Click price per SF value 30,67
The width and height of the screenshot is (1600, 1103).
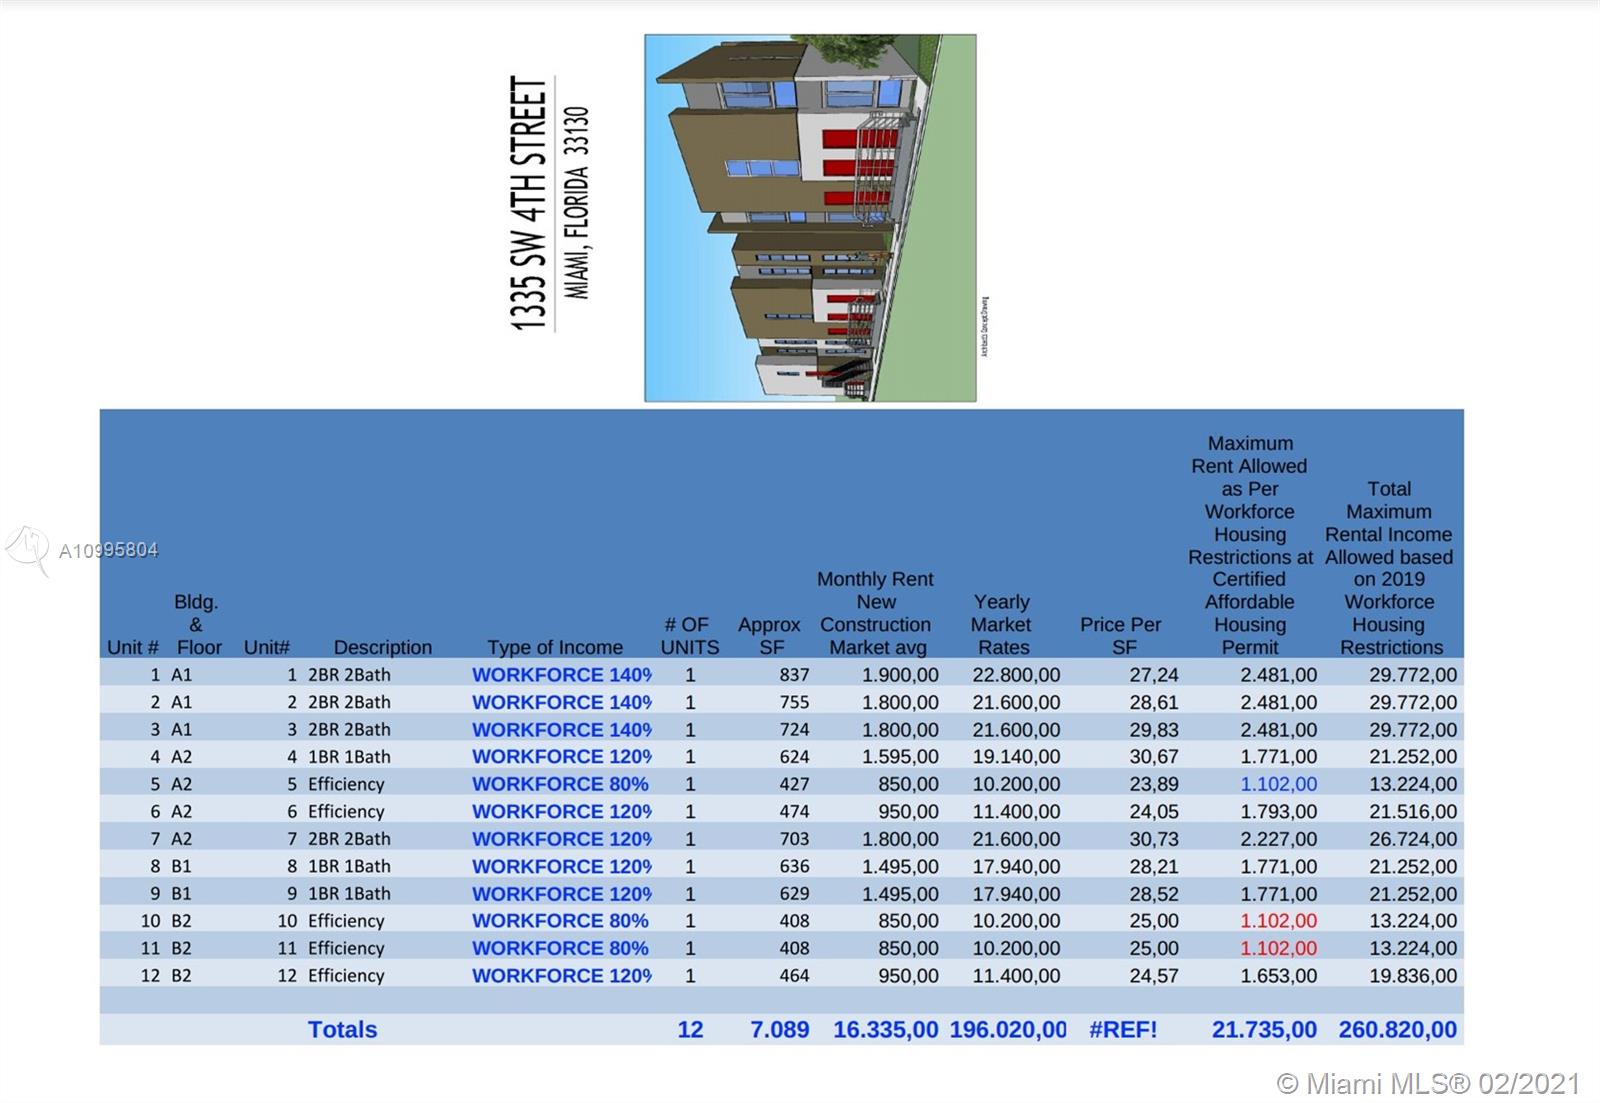1154,757
